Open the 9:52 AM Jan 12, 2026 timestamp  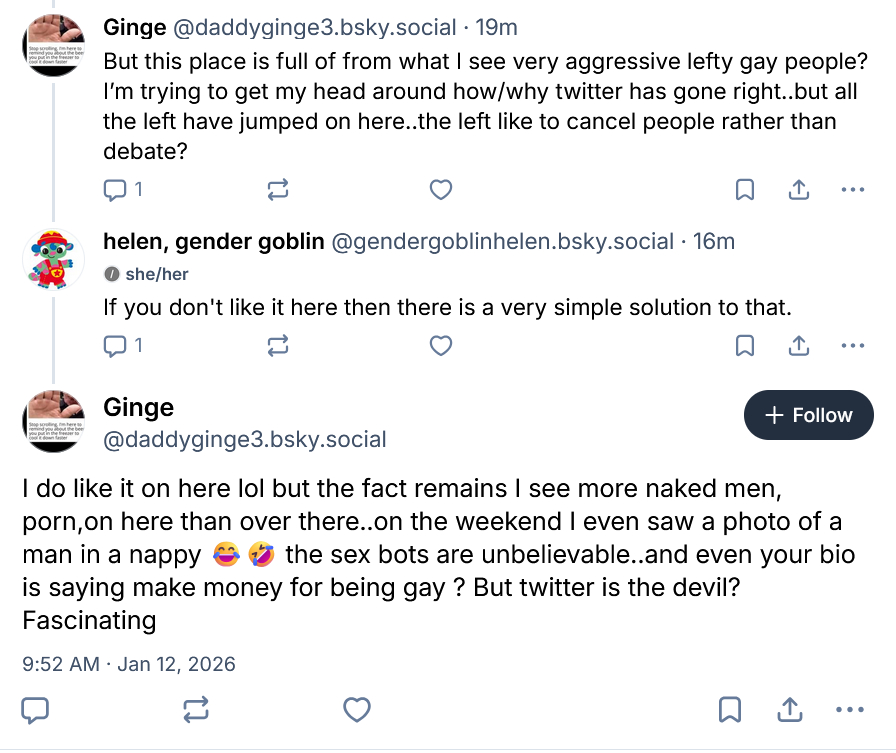pos(128,663)
